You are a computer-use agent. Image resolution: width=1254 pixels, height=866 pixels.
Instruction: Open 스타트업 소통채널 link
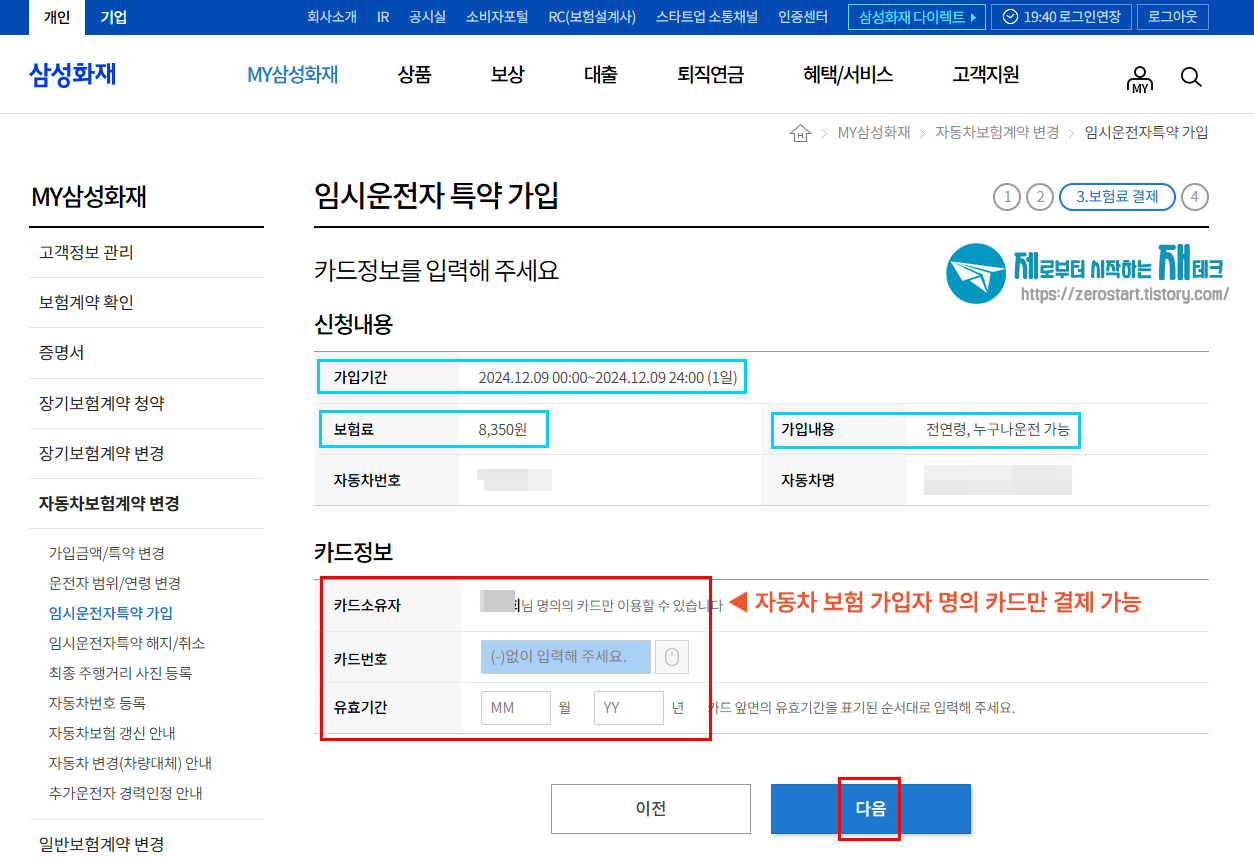tap(707, 17)
